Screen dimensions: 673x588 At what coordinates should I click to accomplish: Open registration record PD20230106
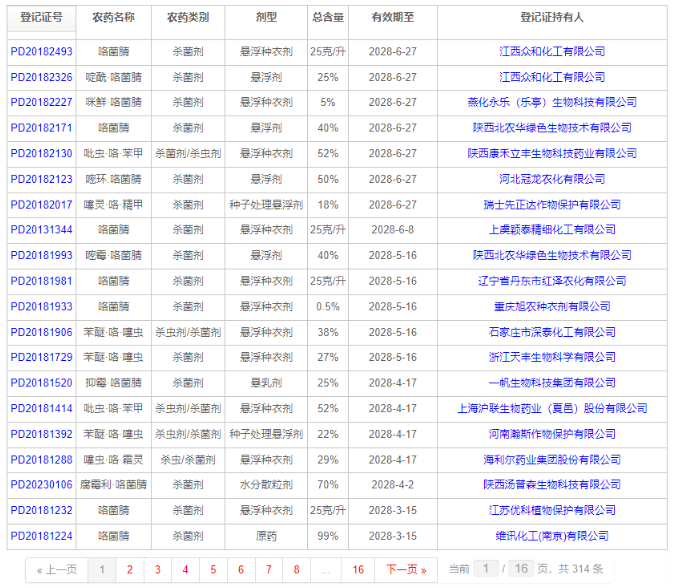(42, 485)
